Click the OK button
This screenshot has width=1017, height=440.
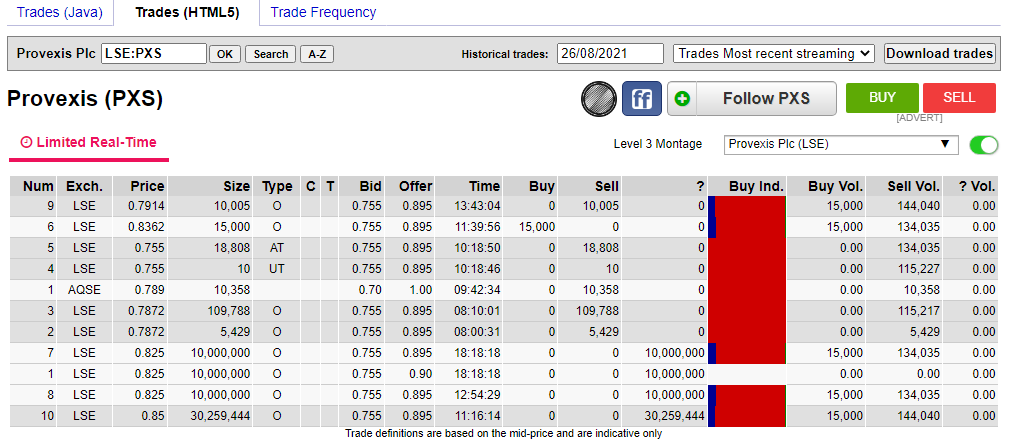(x=224, y=54)
